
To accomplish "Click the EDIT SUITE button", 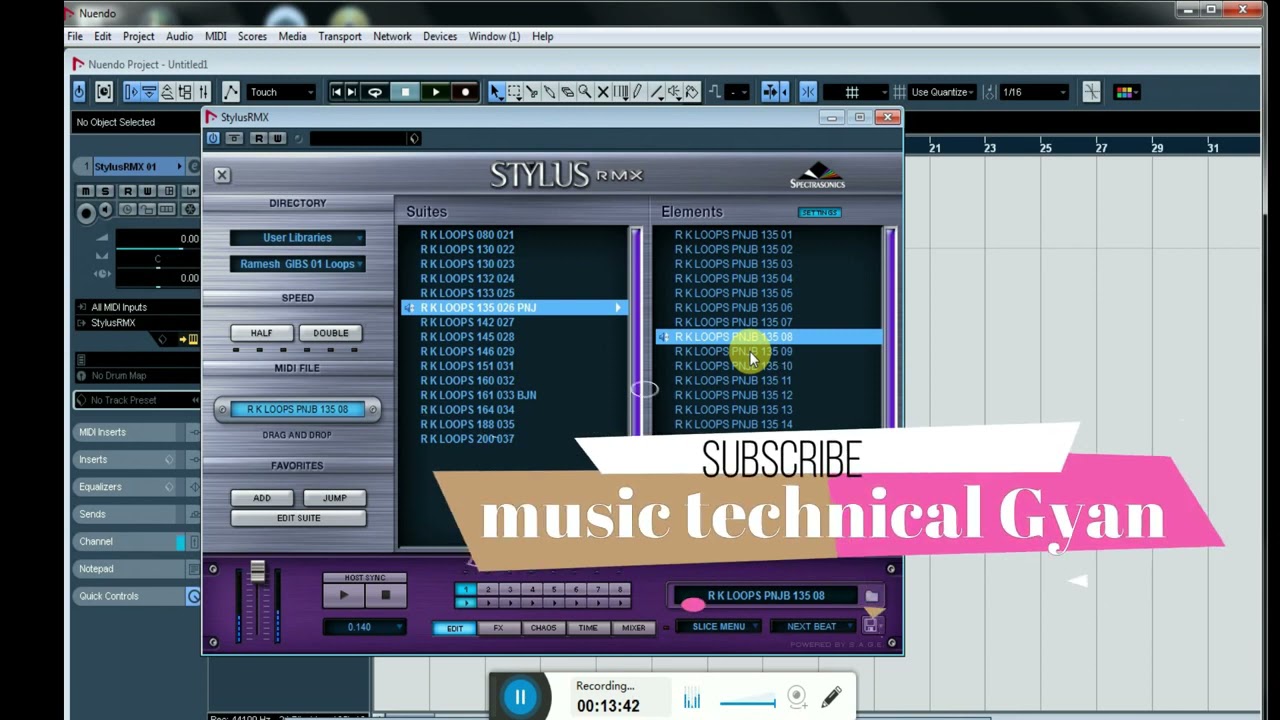I will click(298, 518).
